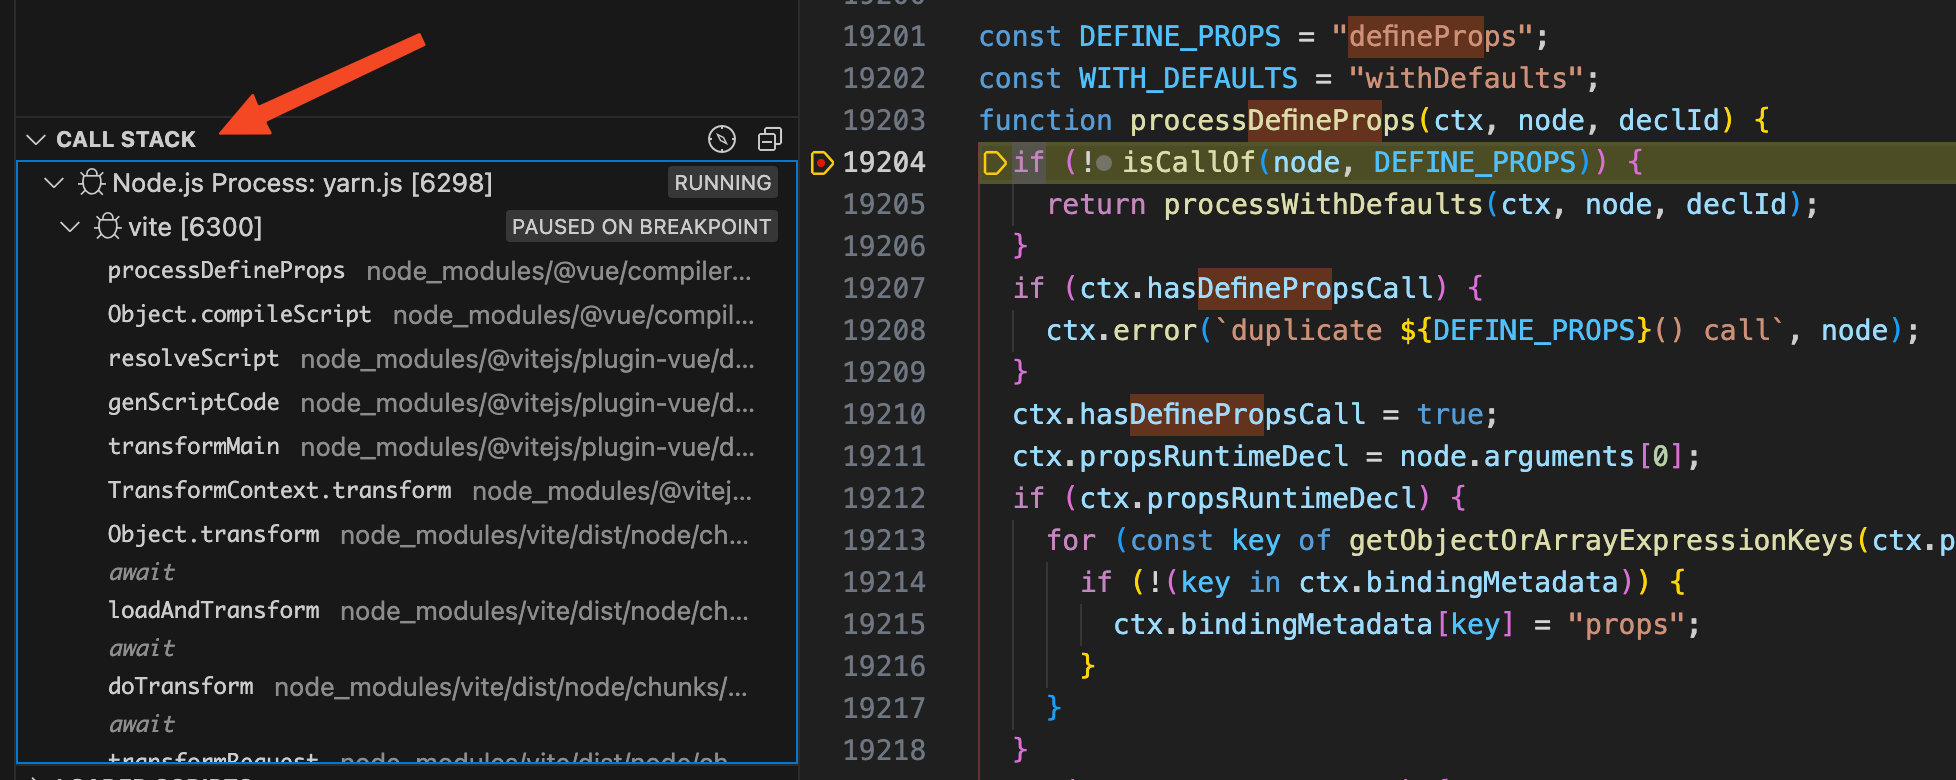1956x780 pixels.
Task: Click the PAUSED ON BREAKPOINT status label
Action: (642, 227)
